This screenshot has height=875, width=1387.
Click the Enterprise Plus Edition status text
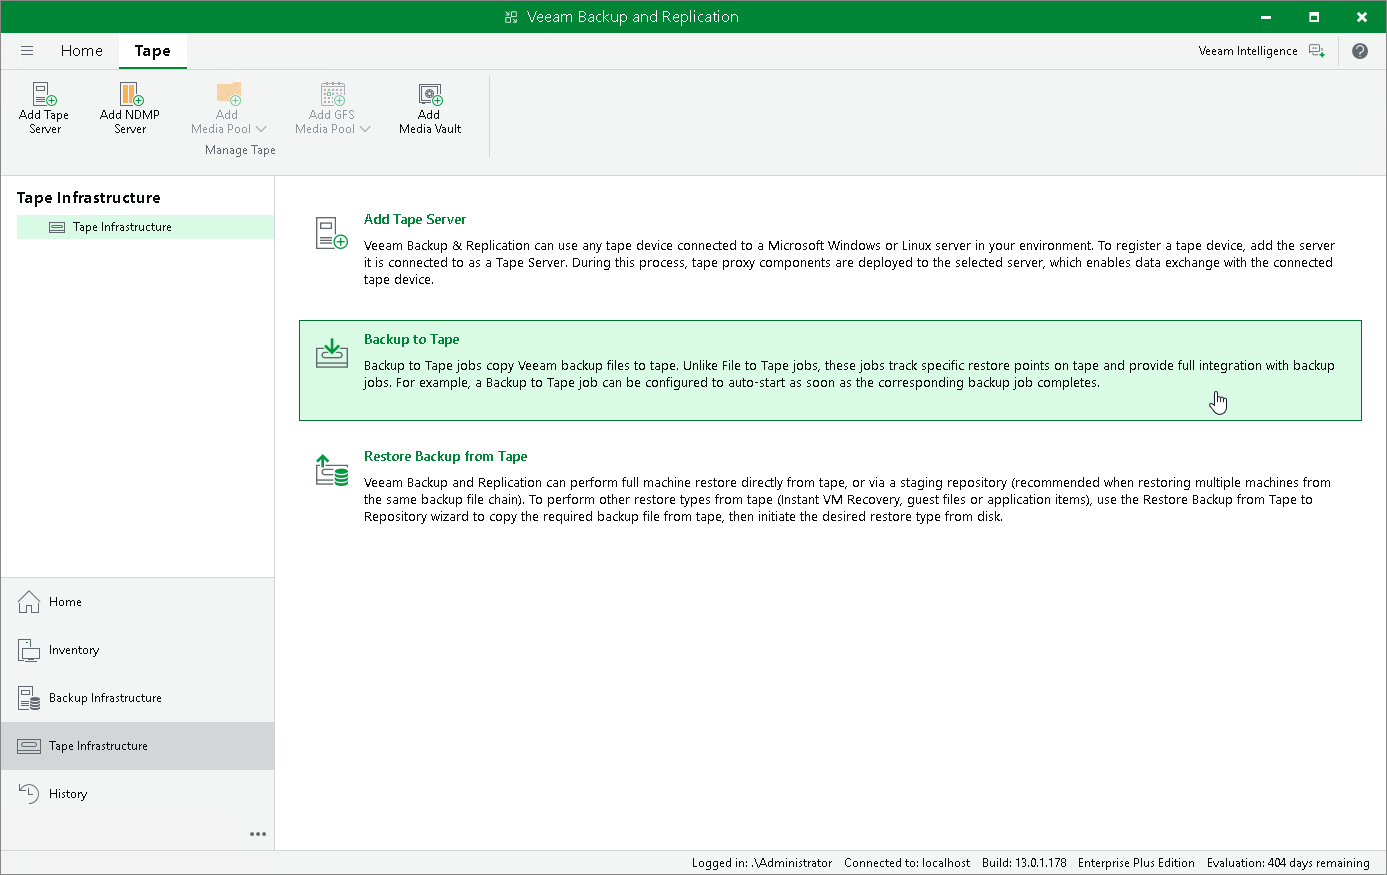click(1136, 863)
